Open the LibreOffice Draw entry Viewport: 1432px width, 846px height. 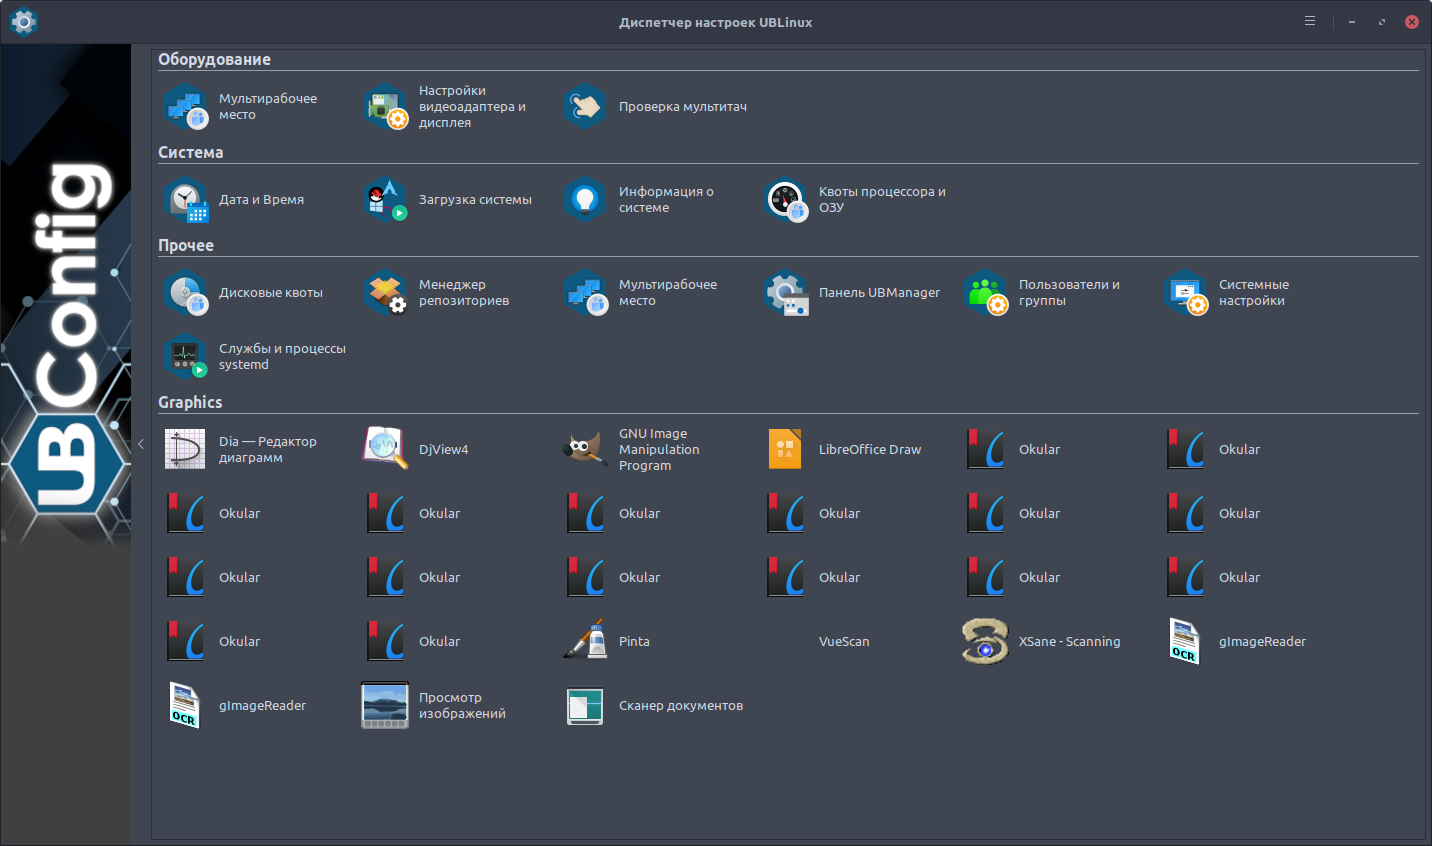point(869,450)
